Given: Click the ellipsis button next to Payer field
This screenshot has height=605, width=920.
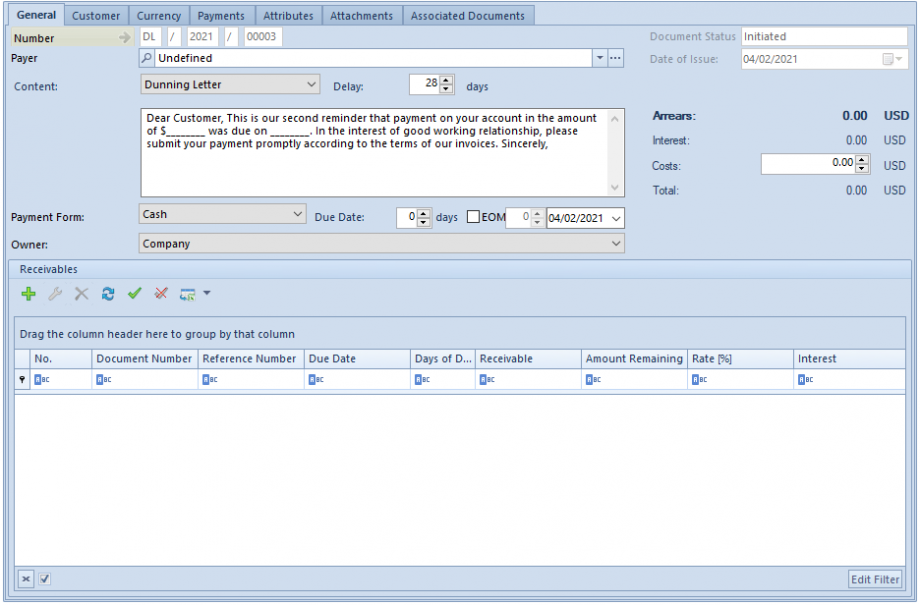Looking at the screenshot, I should click(x=616, y=58).
